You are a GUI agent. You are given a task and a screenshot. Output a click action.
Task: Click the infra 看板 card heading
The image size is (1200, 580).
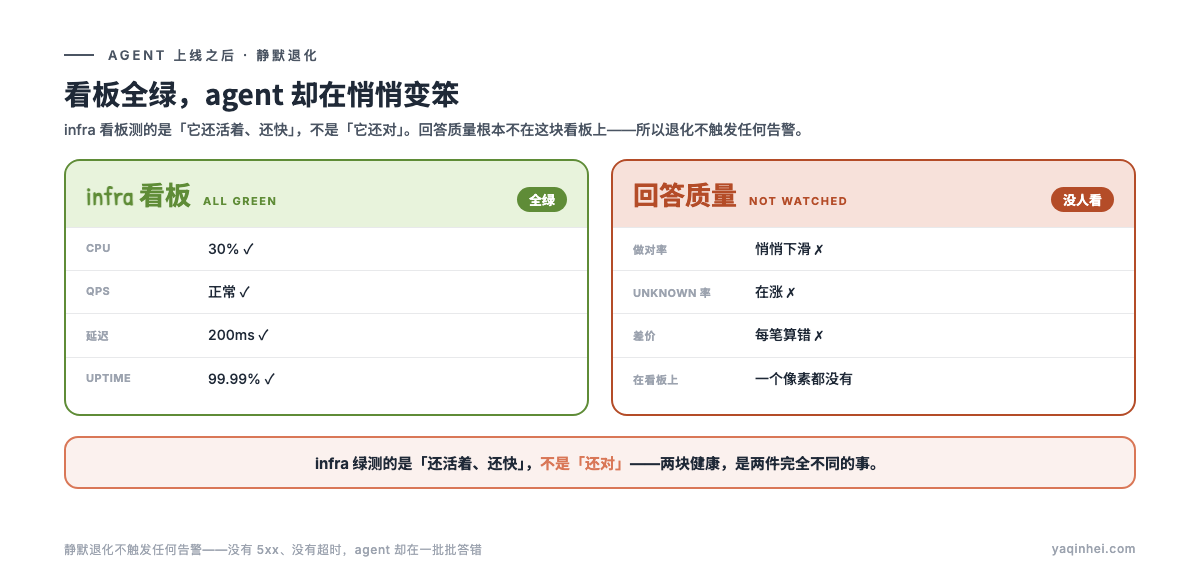tap(138, 196)
